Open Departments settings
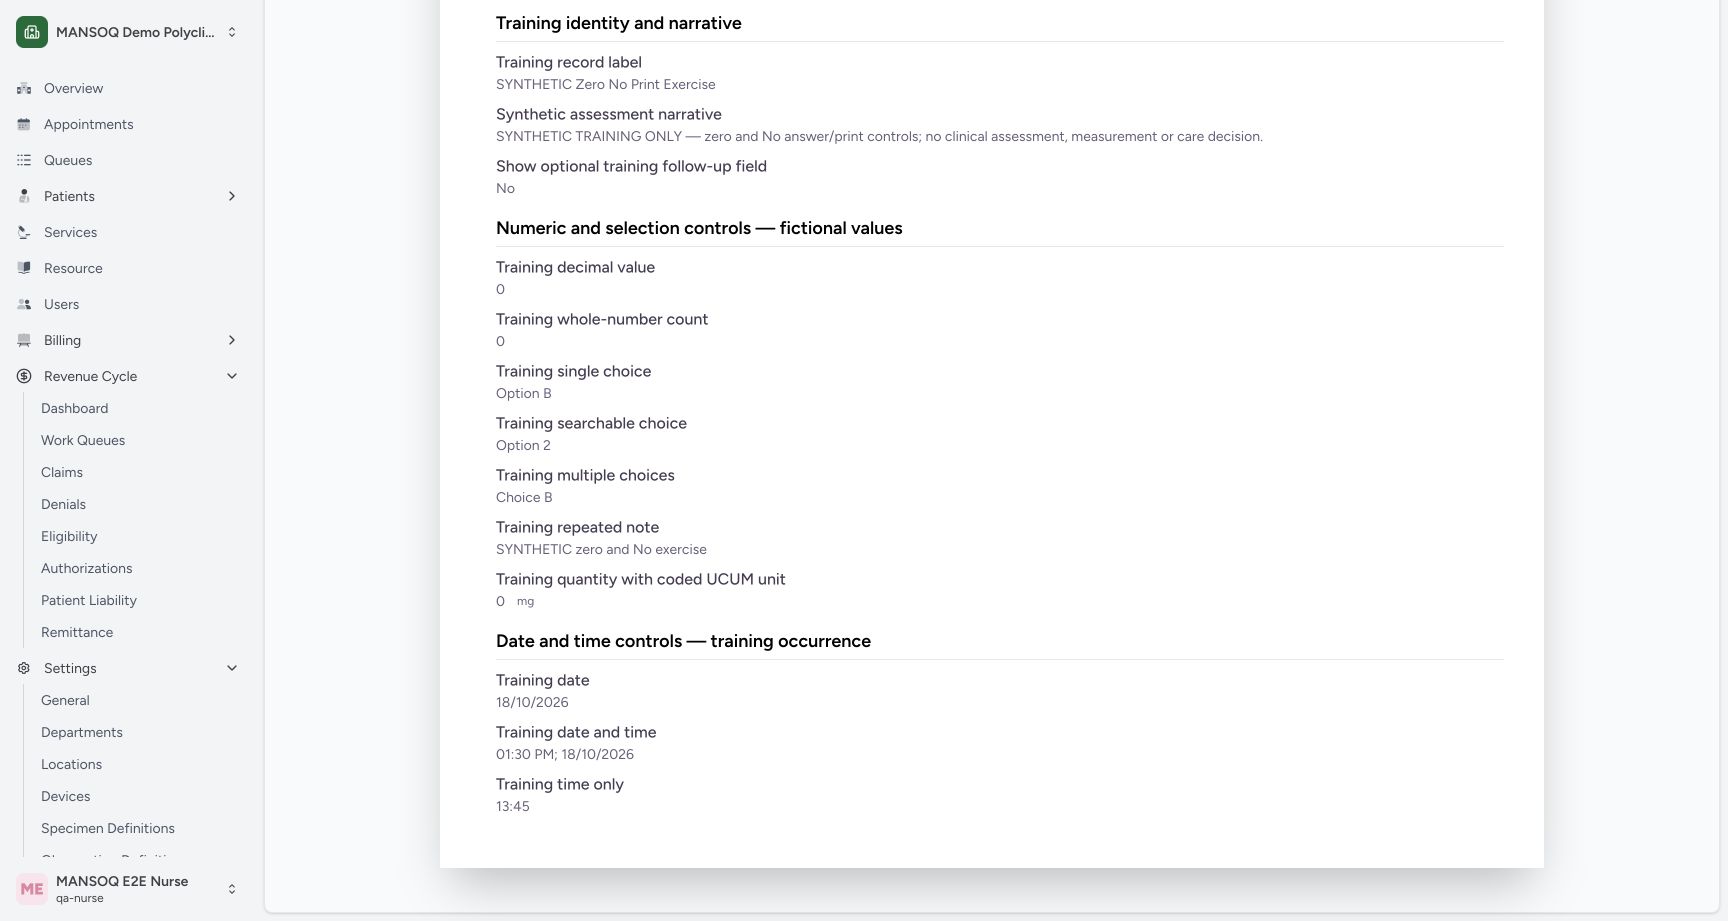Screen dimensions: 1728x921 (x=82, y=732)
